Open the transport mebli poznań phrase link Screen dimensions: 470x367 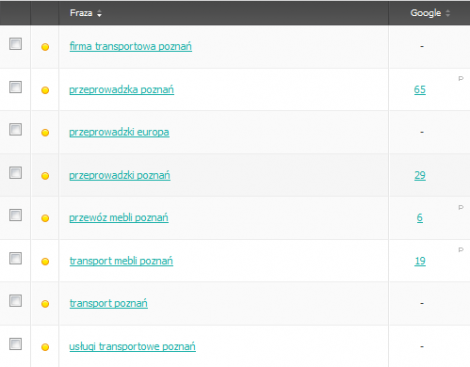(x=121, y=261)
